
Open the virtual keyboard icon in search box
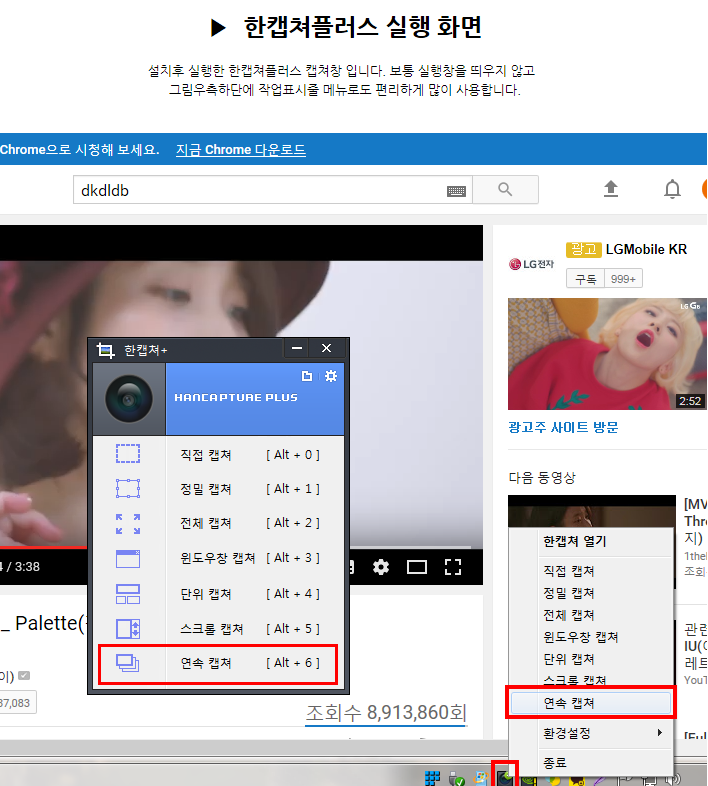[456, 191]
